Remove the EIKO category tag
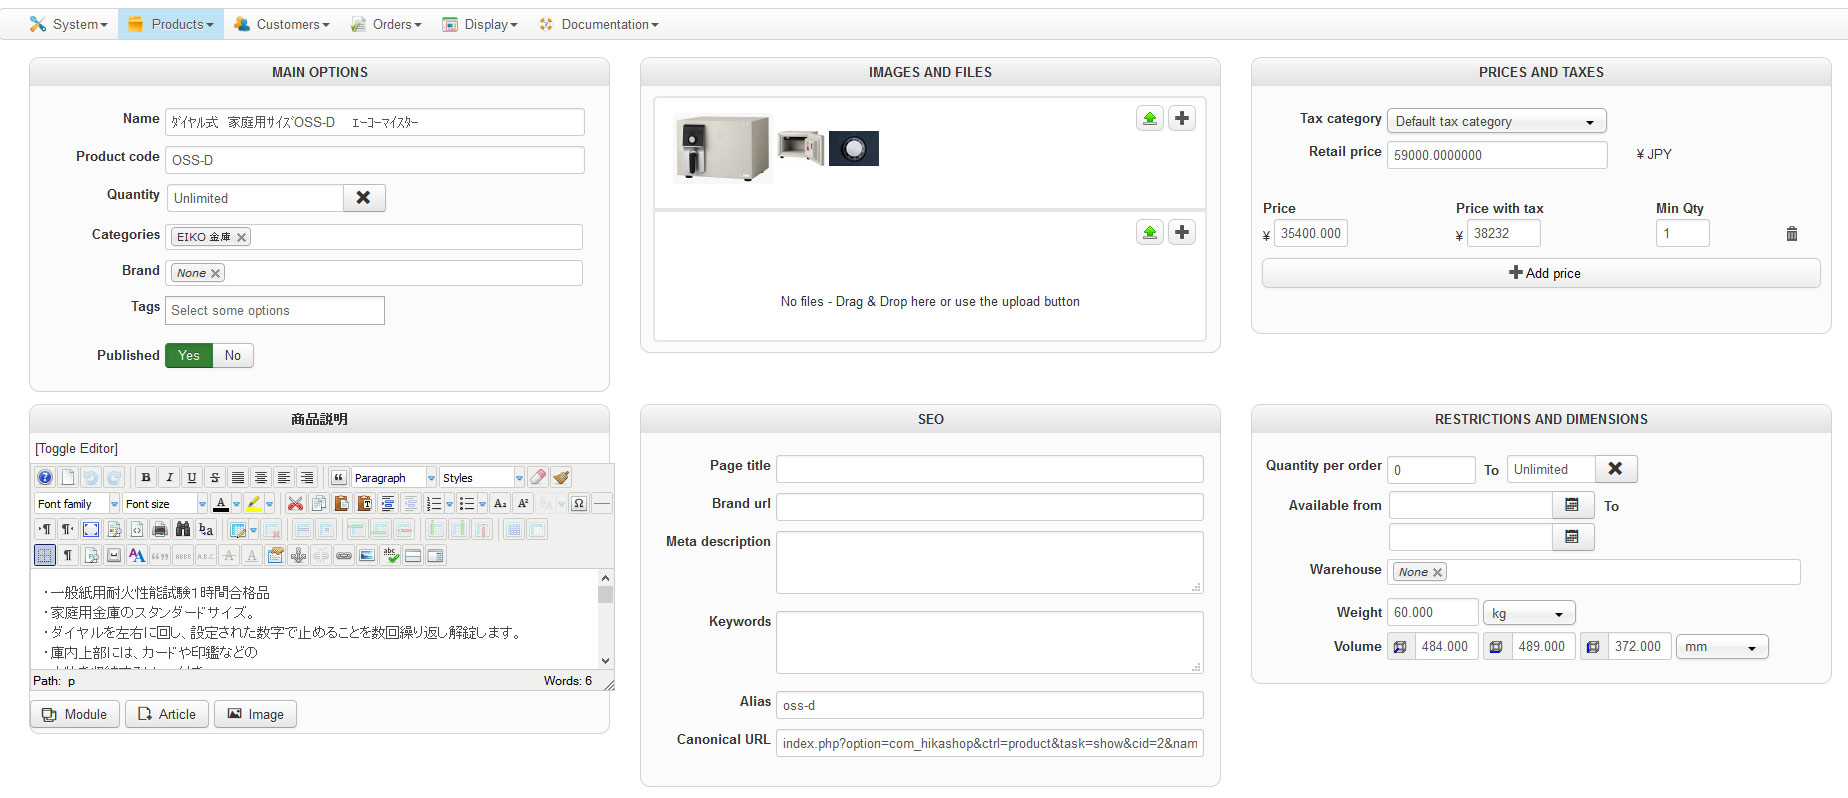The image size is (1848, 798). [241, 237]
